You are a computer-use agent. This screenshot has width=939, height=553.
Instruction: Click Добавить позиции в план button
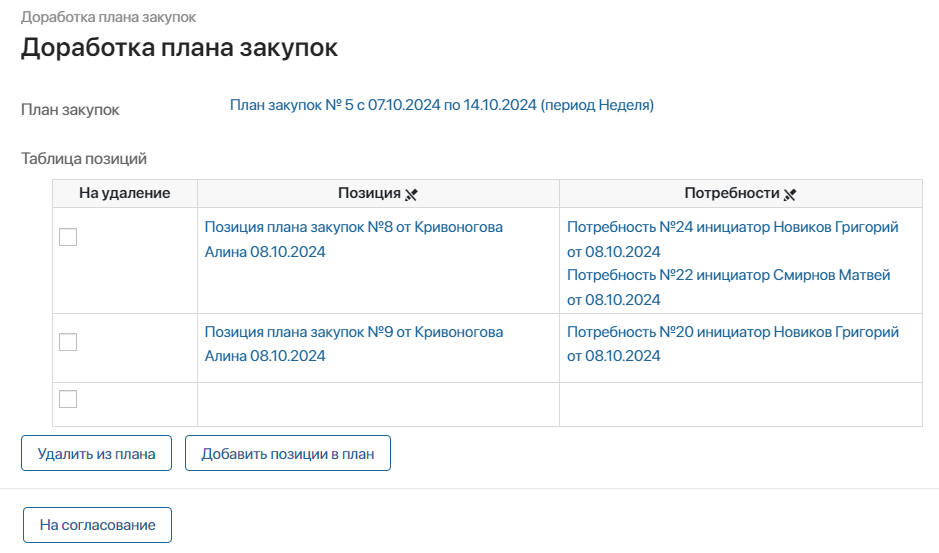pyautogui.click(x=288, y=454)
